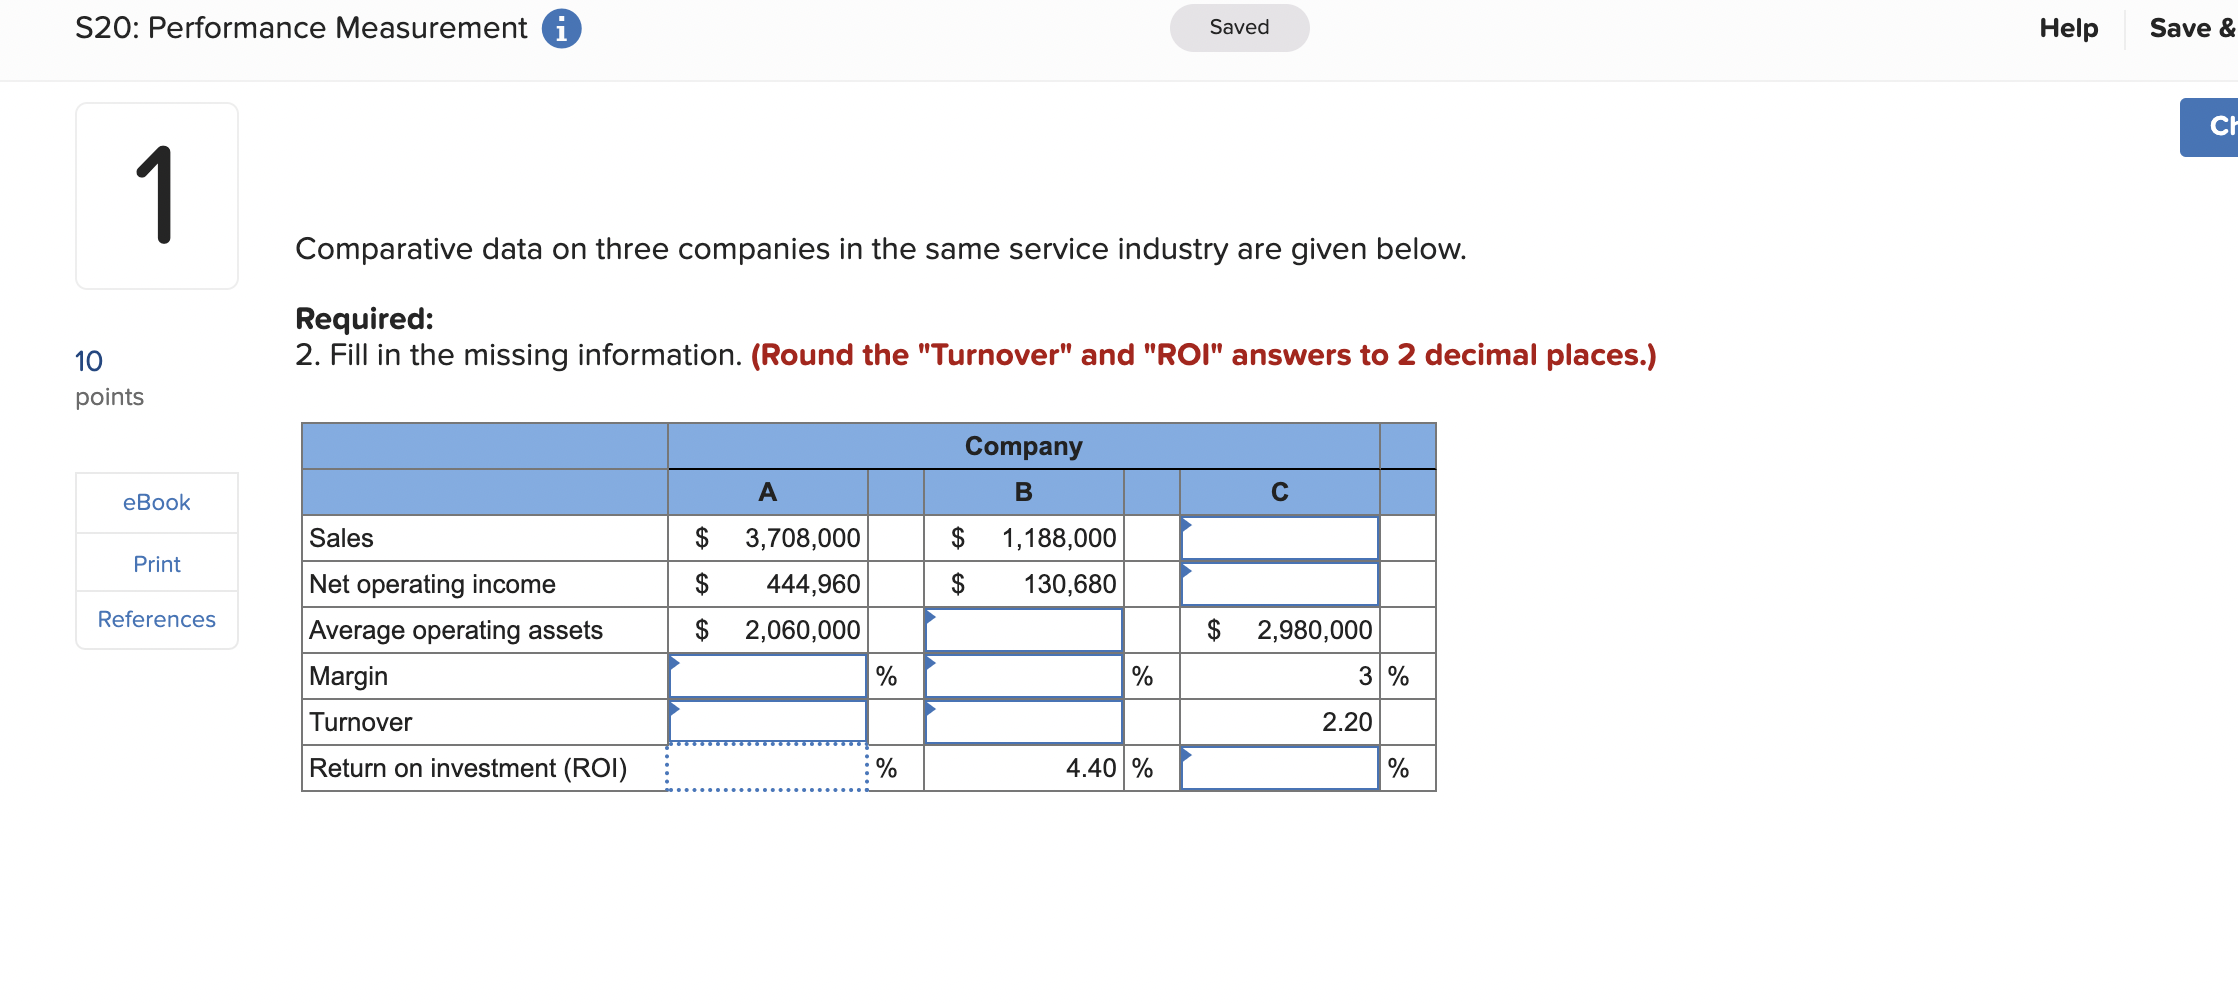Screen dimensions: 2238x1004
Task: Click the Print link
Action: [x=156, y=563]
